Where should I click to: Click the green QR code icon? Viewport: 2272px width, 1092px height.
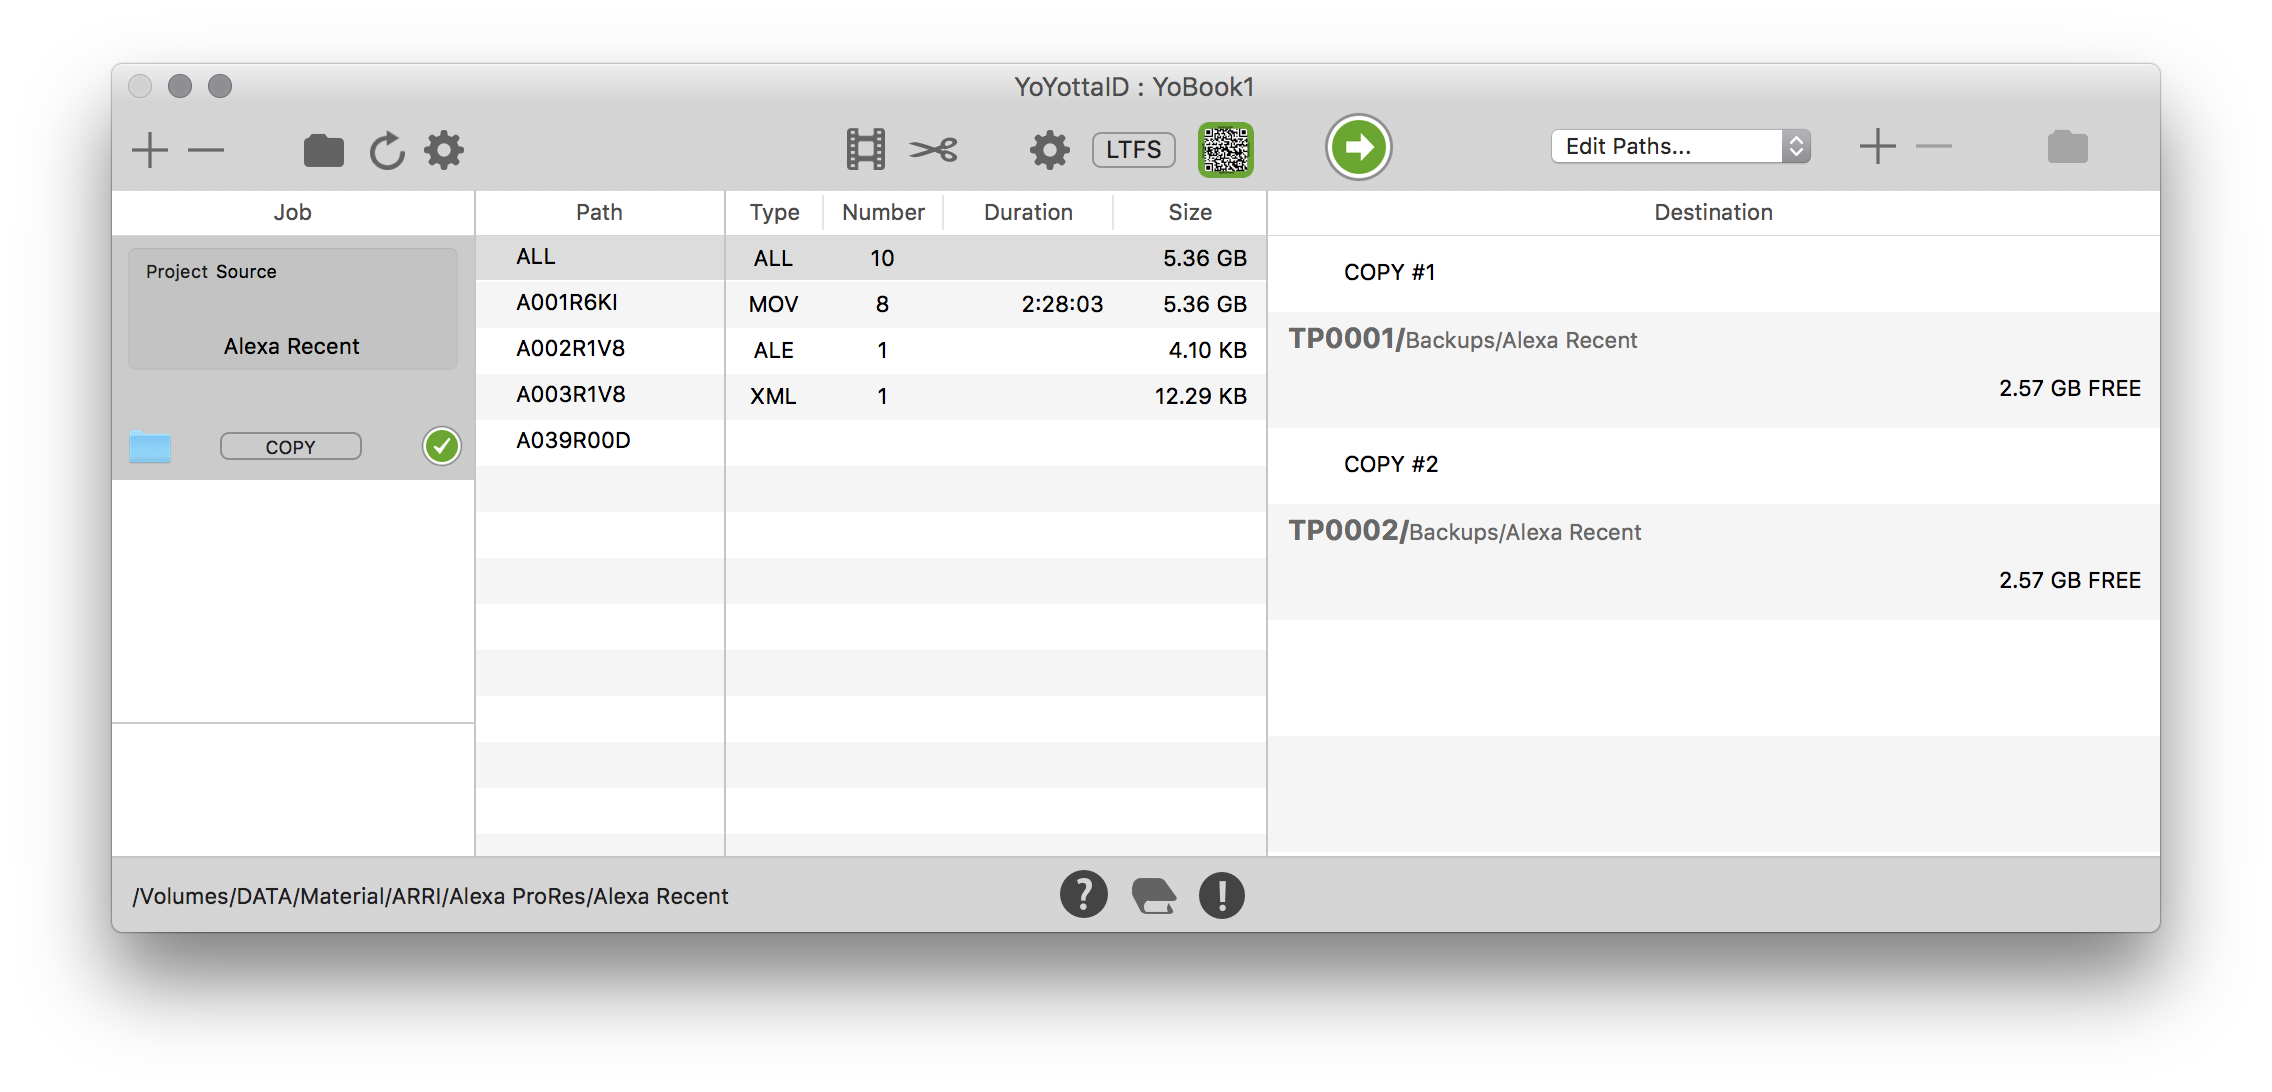[x=1226, y=150]
